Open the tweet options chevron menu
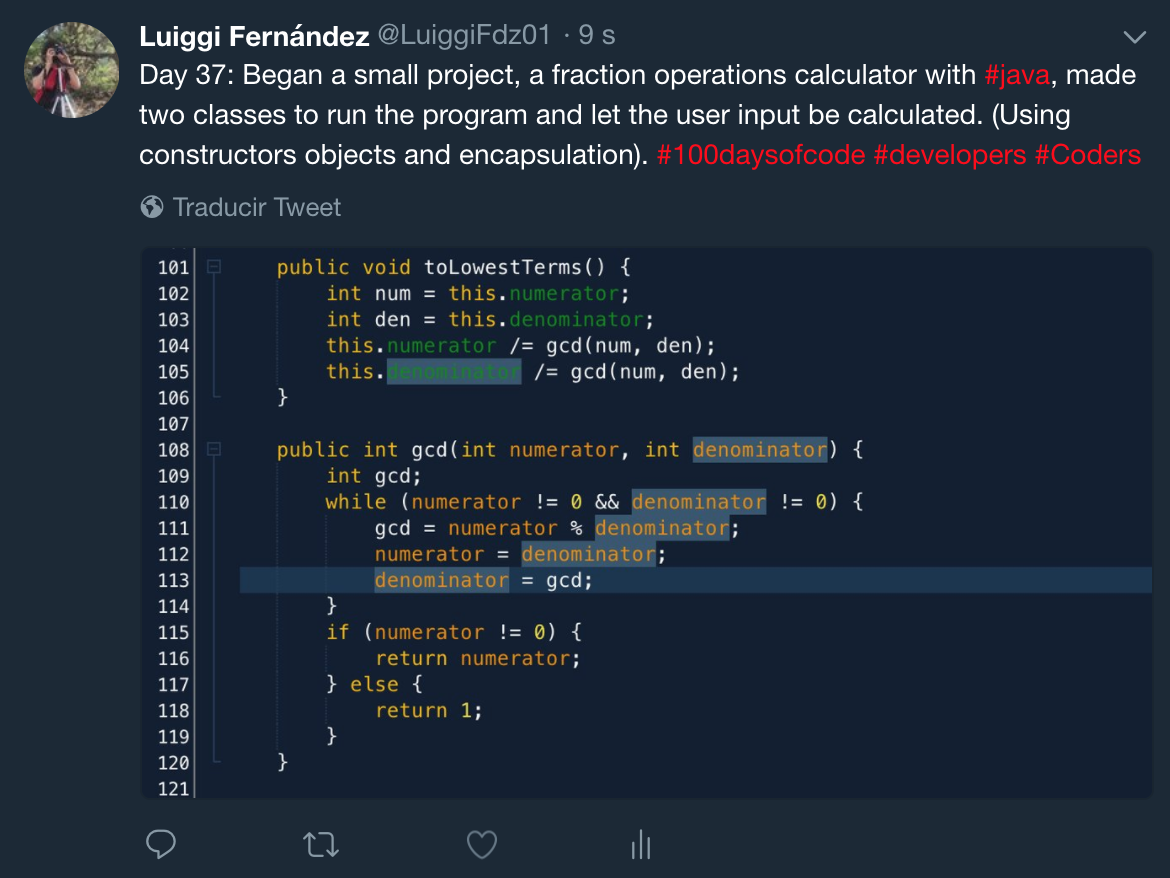The height and width of the screenshot is (878, 1170). pos(1134,37)
